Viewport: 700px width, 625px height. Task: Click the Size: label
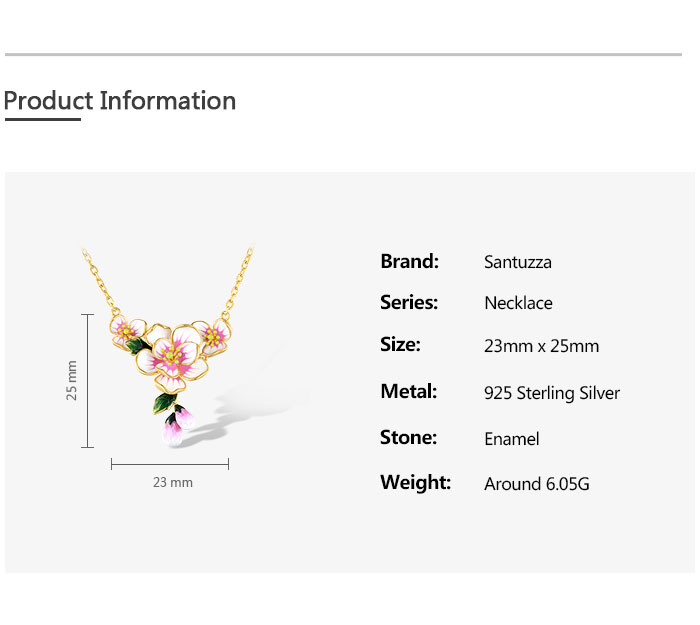click(x=400, y=345)
